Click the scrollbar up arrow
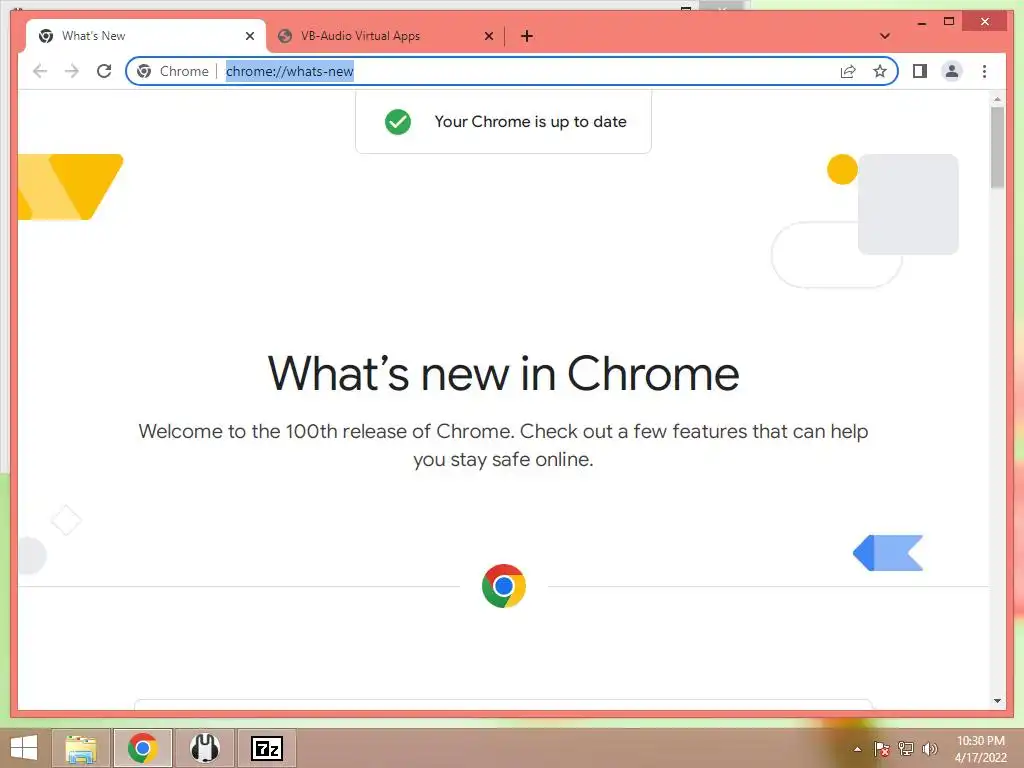 pyautogui.click(x=997, y=99)
